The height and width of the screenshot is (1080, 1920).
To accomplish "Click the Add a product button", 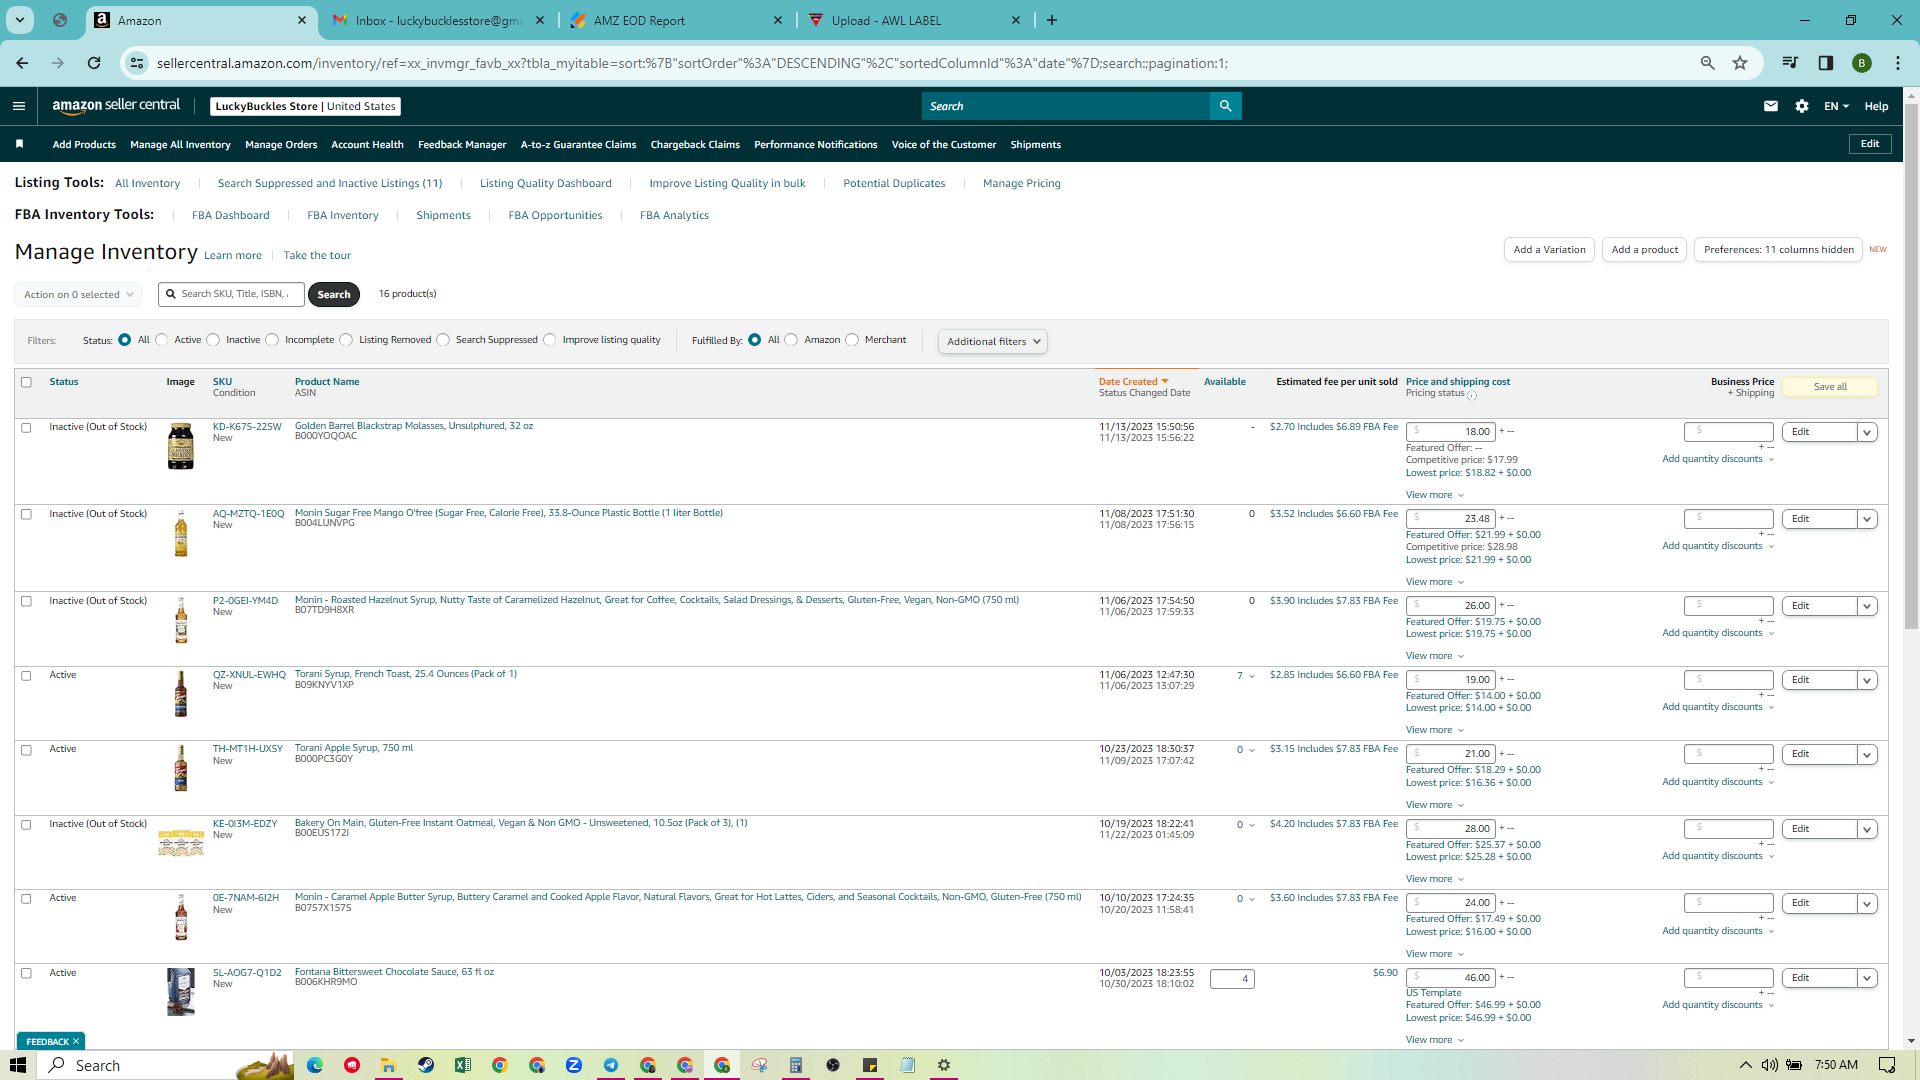I will (1645, 250).
